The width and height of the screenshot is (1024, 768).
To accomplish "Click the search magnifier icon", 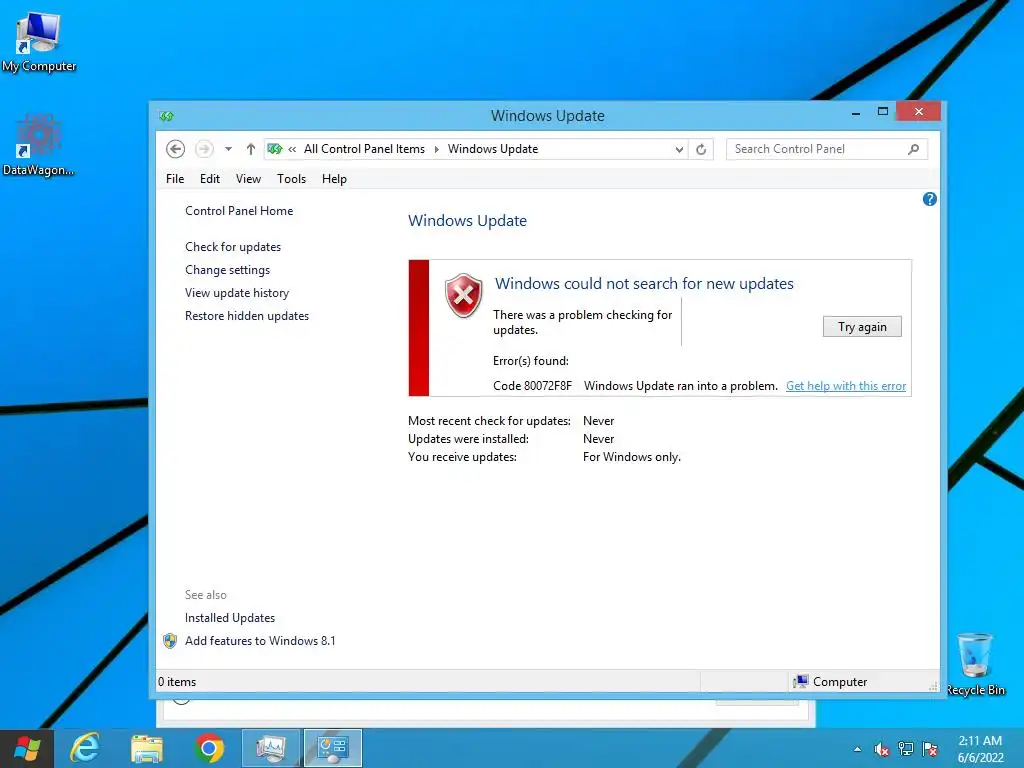I will tap(914, 149).
